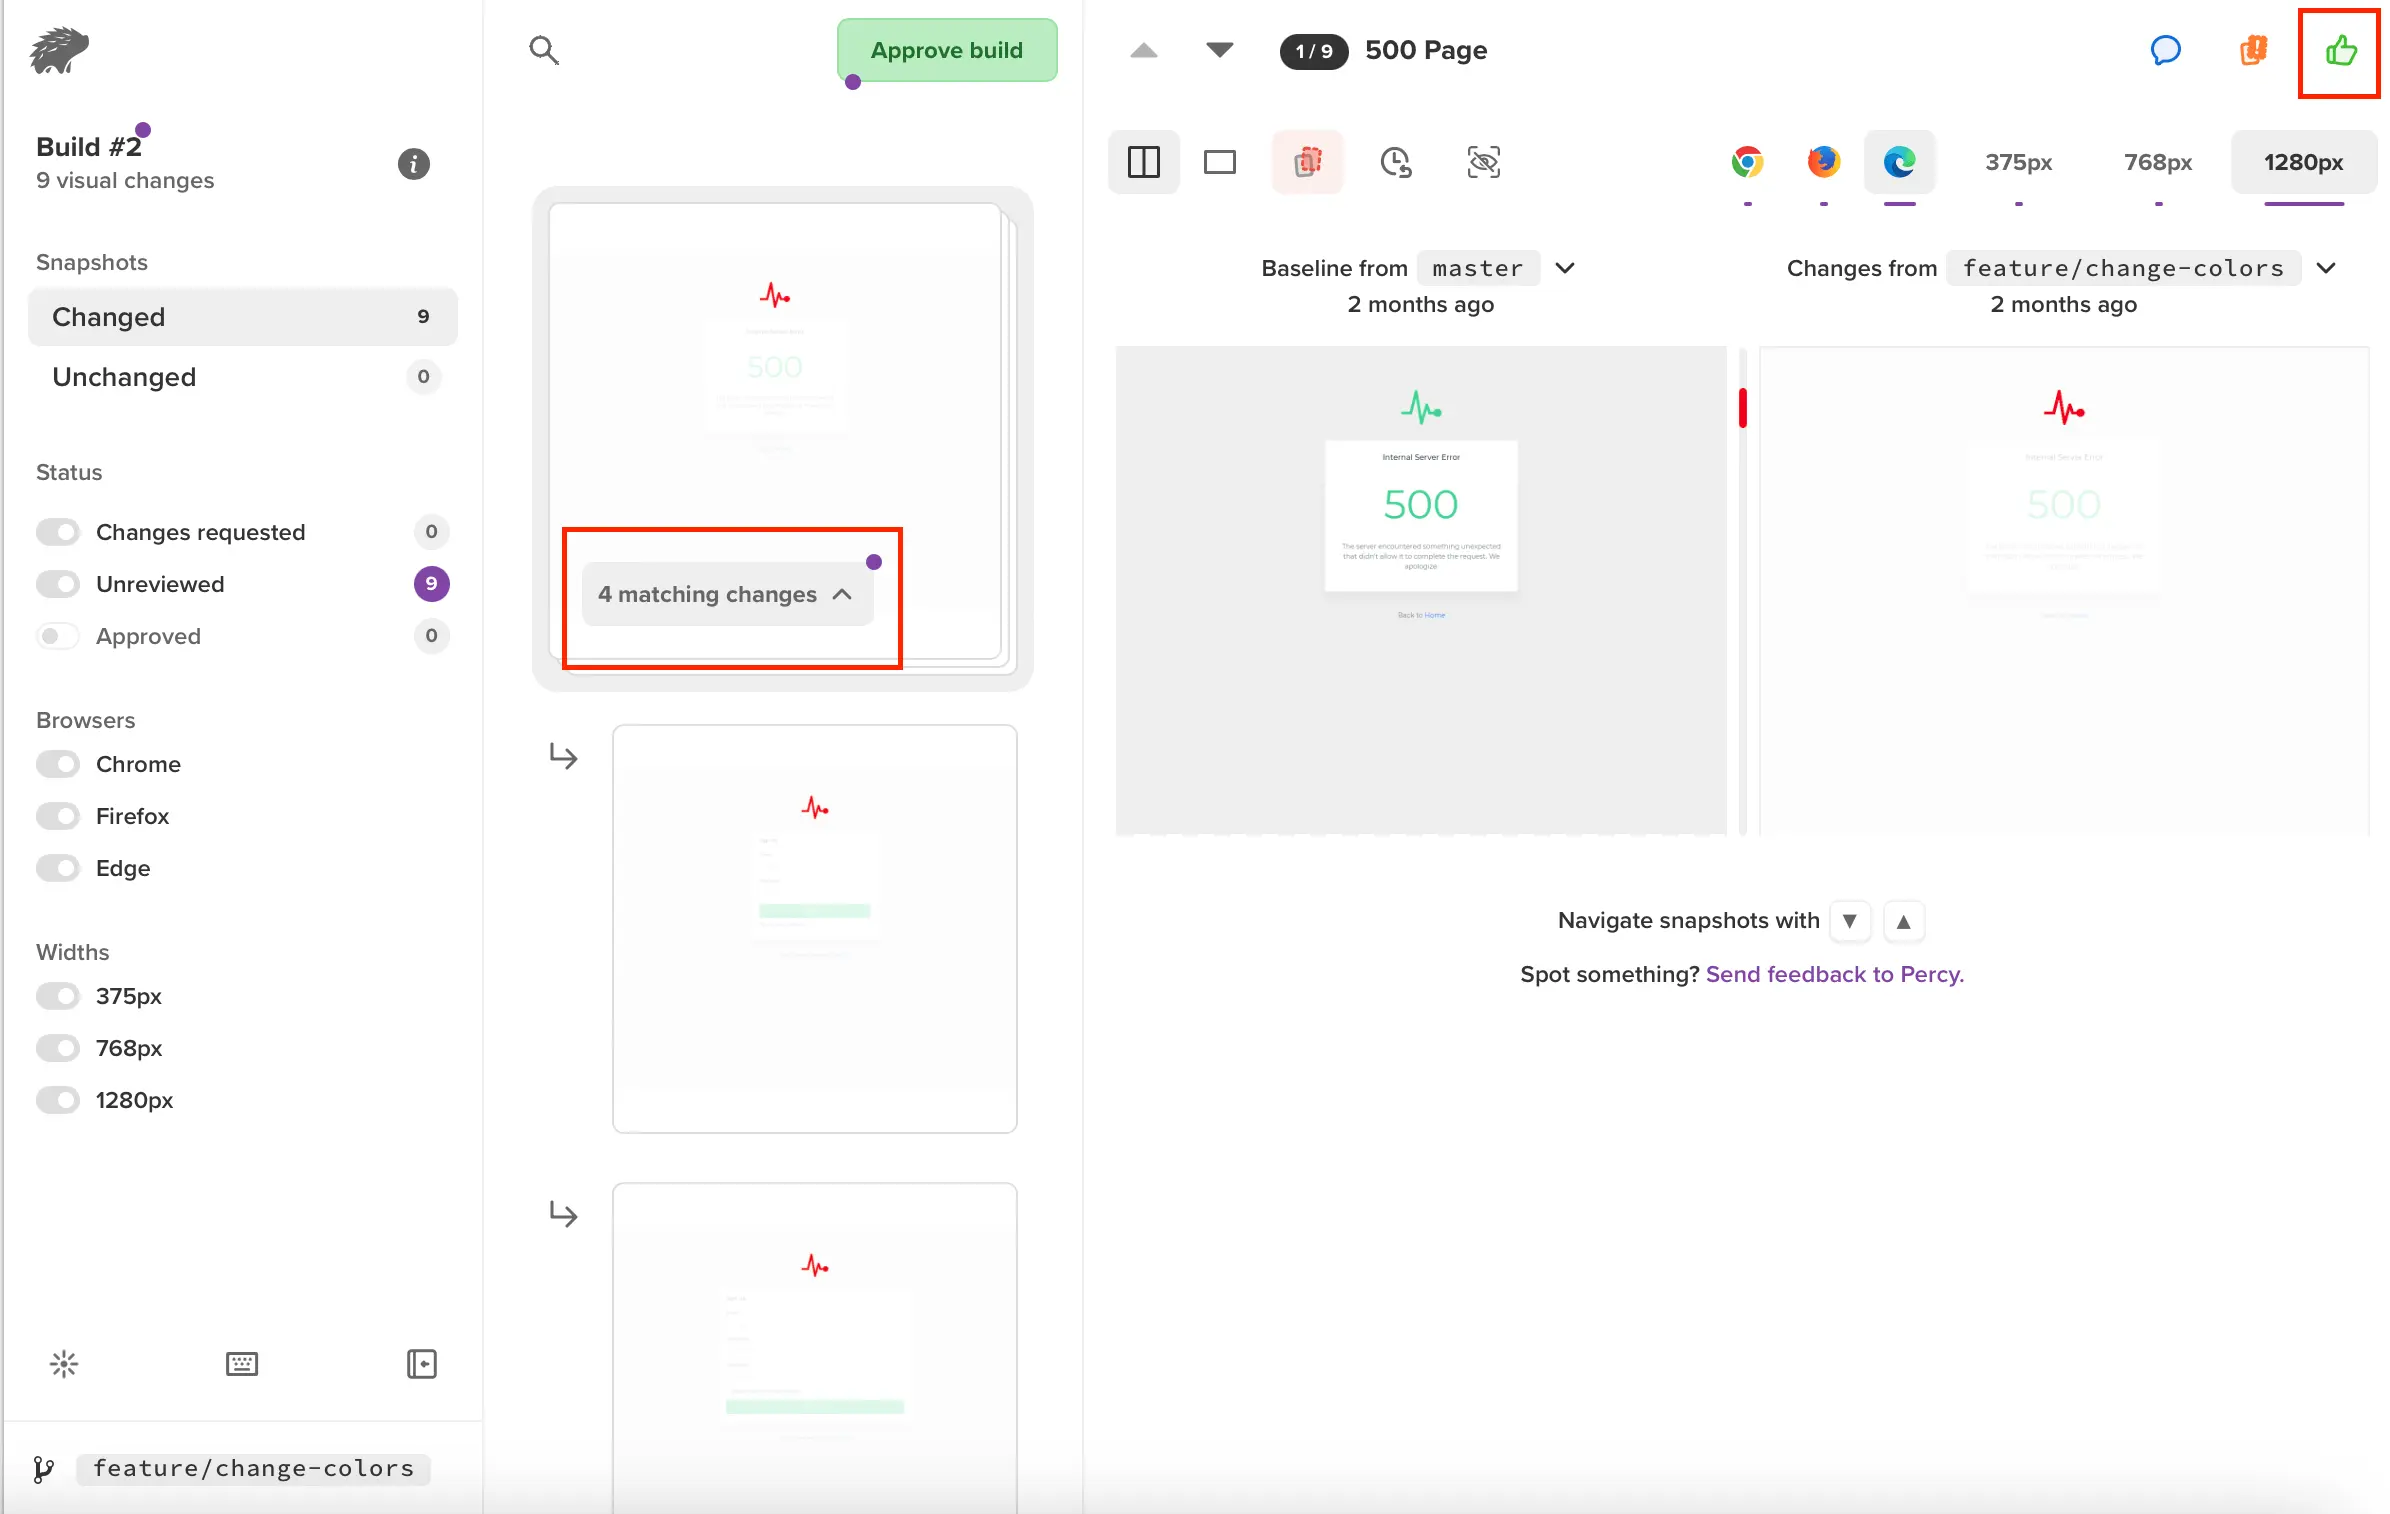Switch to single-pane view
Image resolution: width=2390 pixels, height=1514 pixels.
pyautogui.click(x=1219, y=162)
